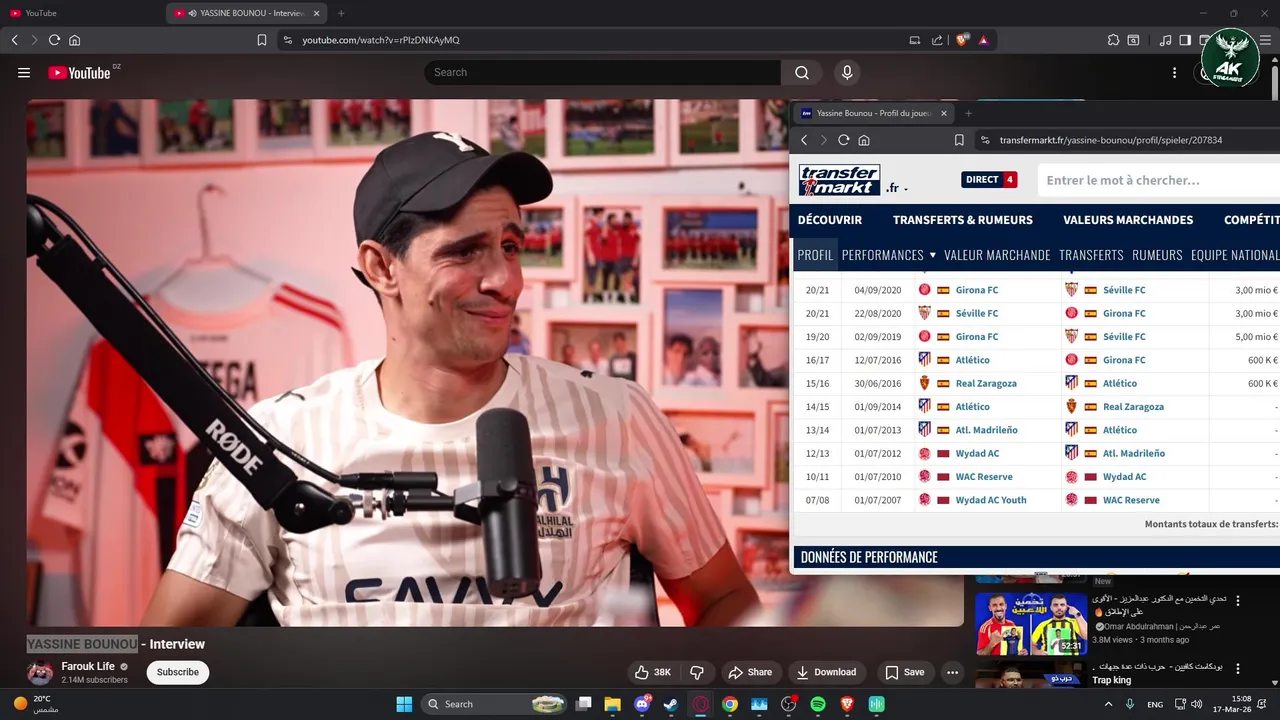Select the PROFIL tab

coord(815,255)
